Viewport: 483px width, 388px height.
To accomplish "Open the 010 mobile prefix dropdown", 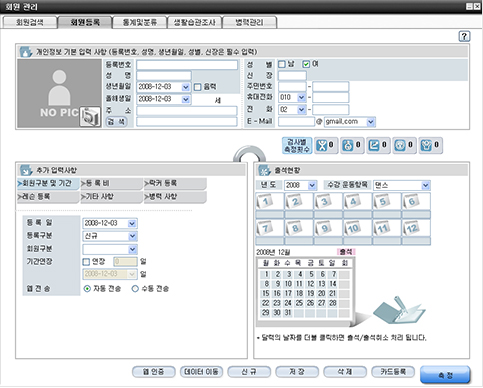I will click(301, 97).
